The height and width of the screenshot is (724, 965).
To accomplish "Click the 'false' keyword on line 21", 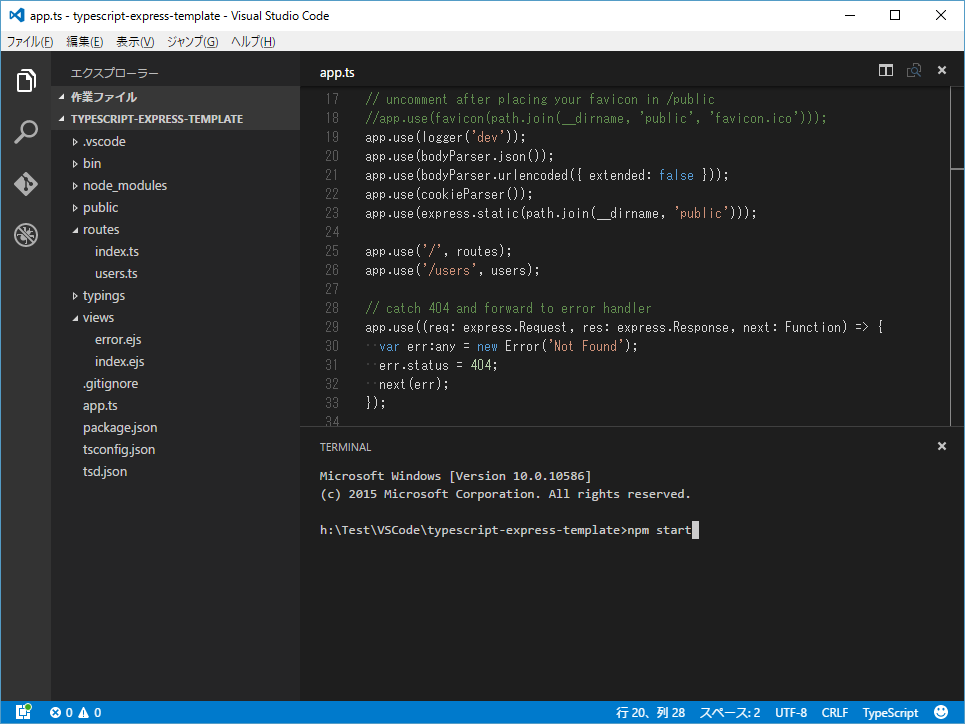I will (x=676, y=175).
